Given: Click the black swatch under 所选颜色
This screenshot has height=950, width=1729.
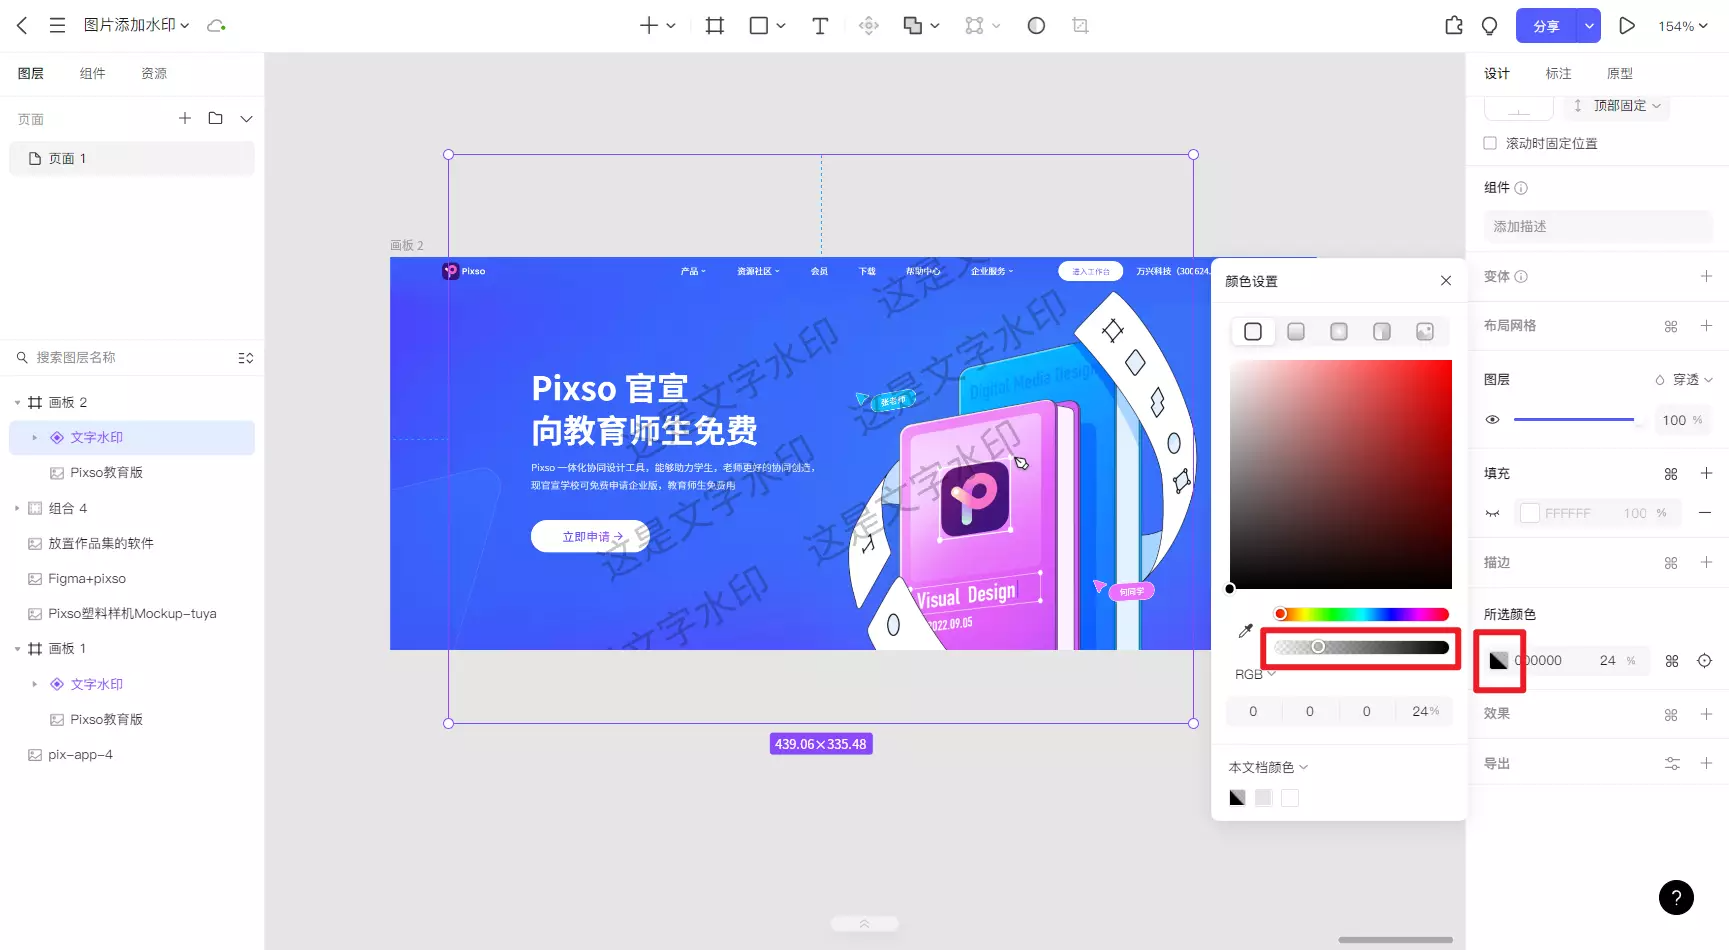Looking at the screenshot, I should point(1498,661).
